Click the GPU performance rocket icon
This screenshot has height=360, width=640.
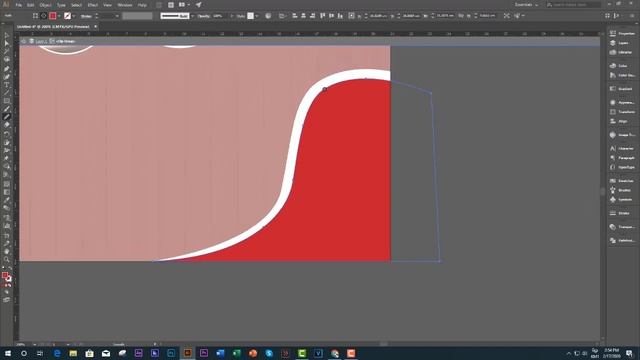pos(198,5)
